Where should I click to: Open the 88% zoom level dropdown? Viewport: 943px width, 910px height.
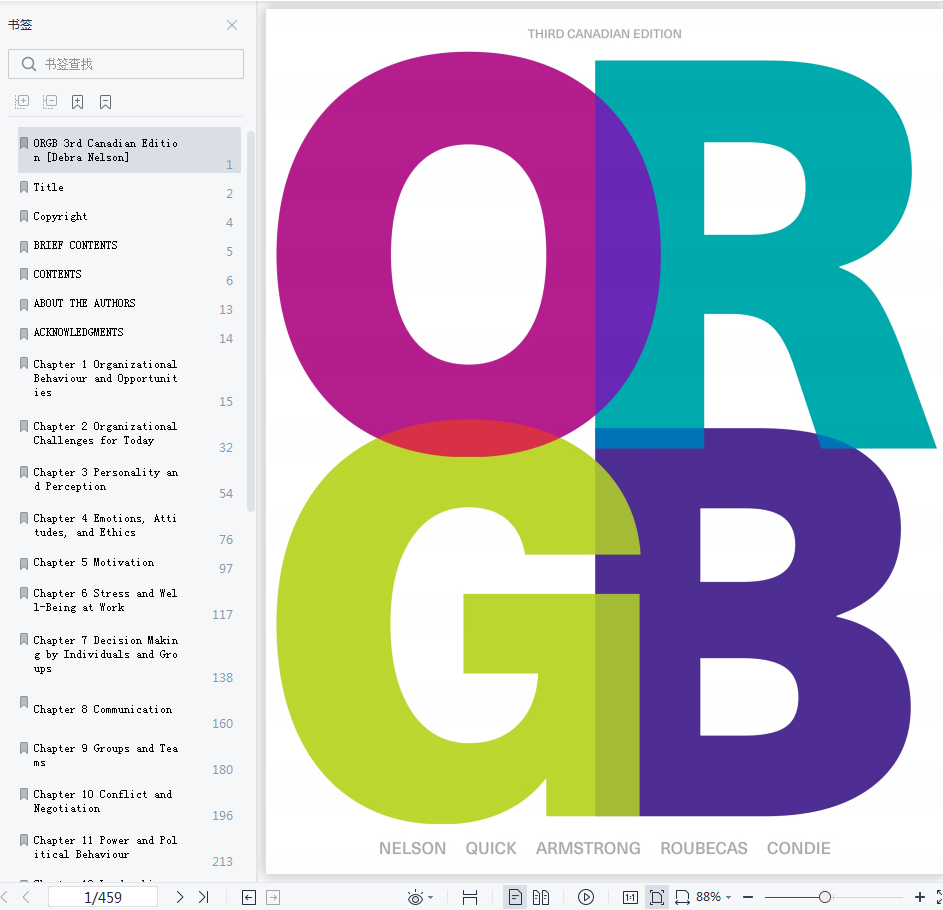tap(714, 897)
